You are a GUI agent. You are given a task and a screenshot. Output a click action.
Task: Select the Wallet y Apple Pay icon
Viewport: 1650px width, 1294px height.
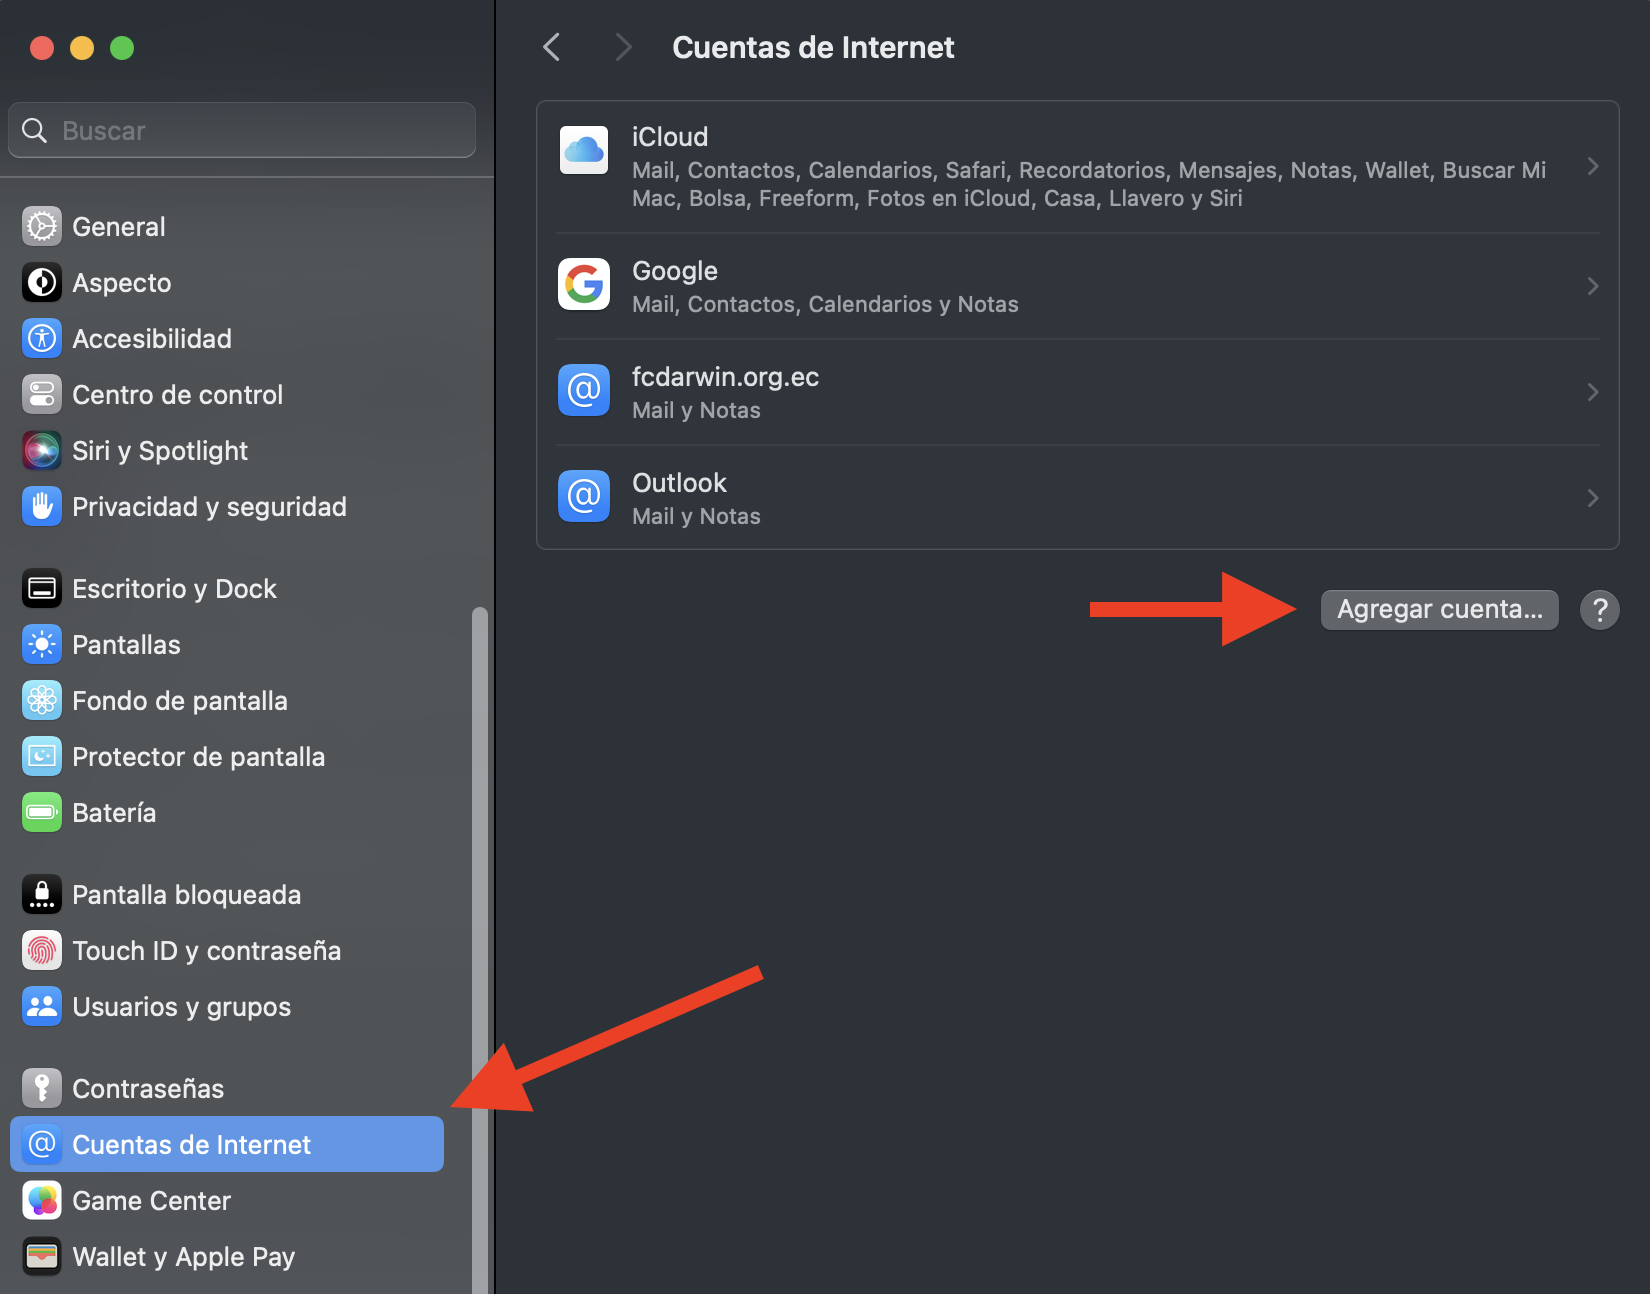tap(42, 1257)
